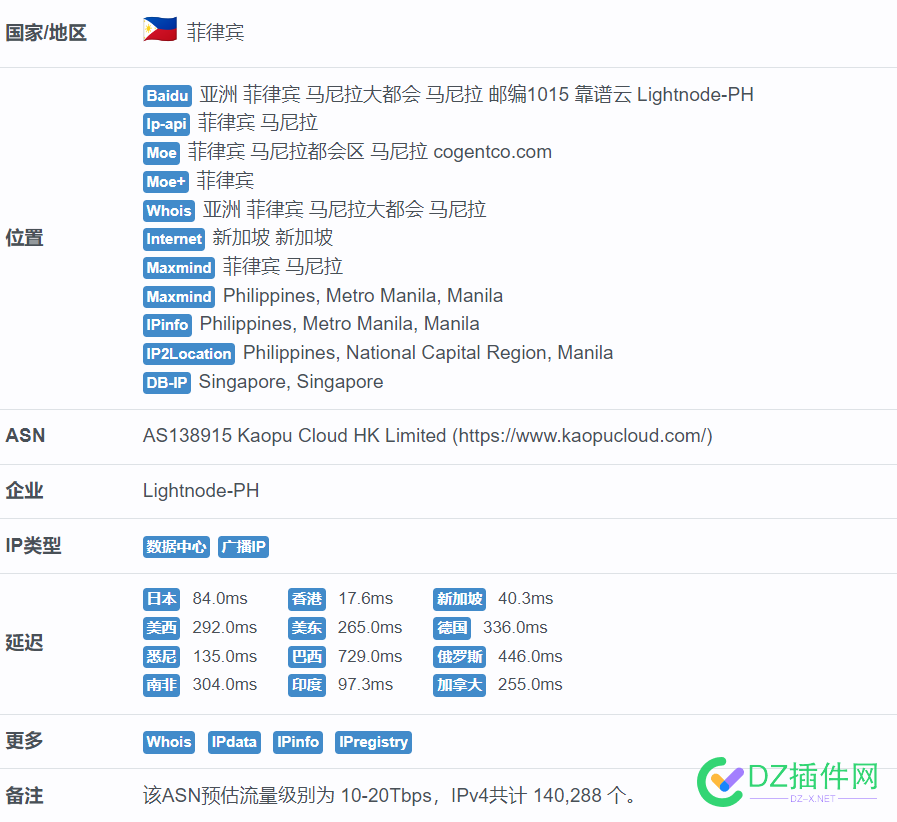Click the IP2Location source badge
Image resolution: width=897 pixels, height=822 pixels.
pos(189,354)
